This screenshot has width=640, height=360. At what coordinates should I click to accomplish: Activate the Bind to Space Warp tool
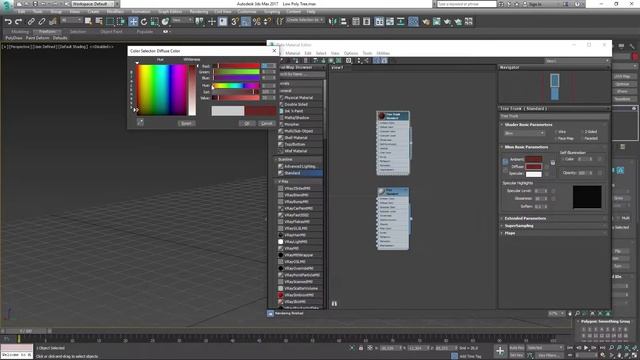(53, 22)
